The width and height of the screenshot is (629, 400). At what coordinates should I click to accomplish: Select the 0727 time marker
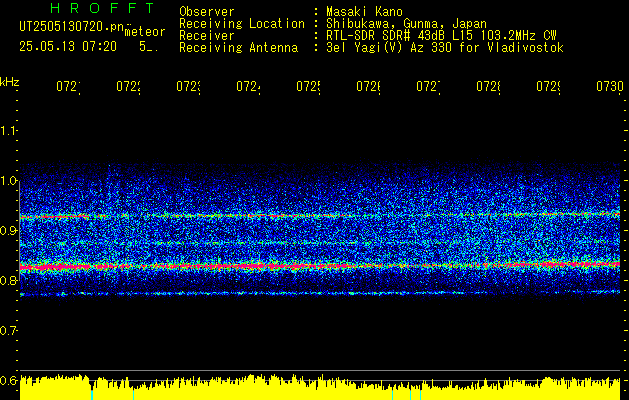(x=428, y=87)
